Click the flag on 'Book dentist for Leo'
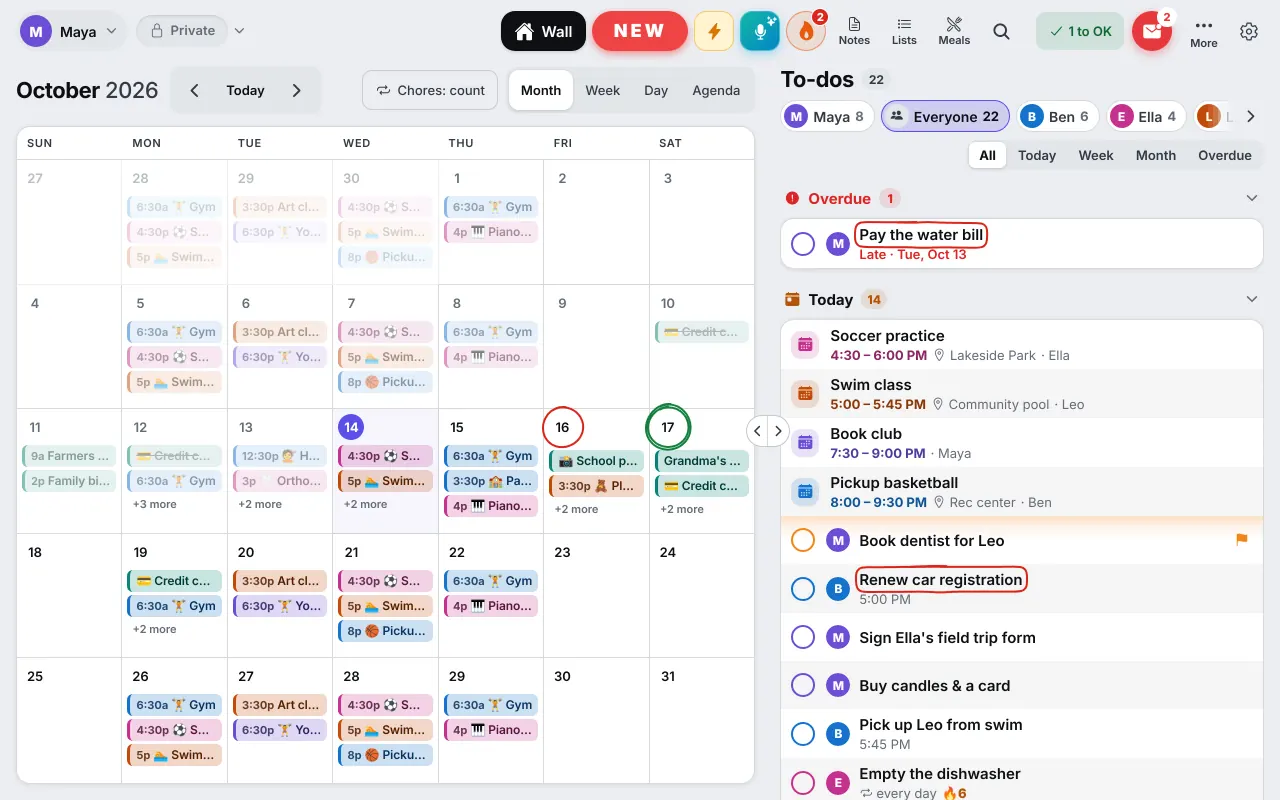Screen dimensions: 1280x800 [1242, 540]
